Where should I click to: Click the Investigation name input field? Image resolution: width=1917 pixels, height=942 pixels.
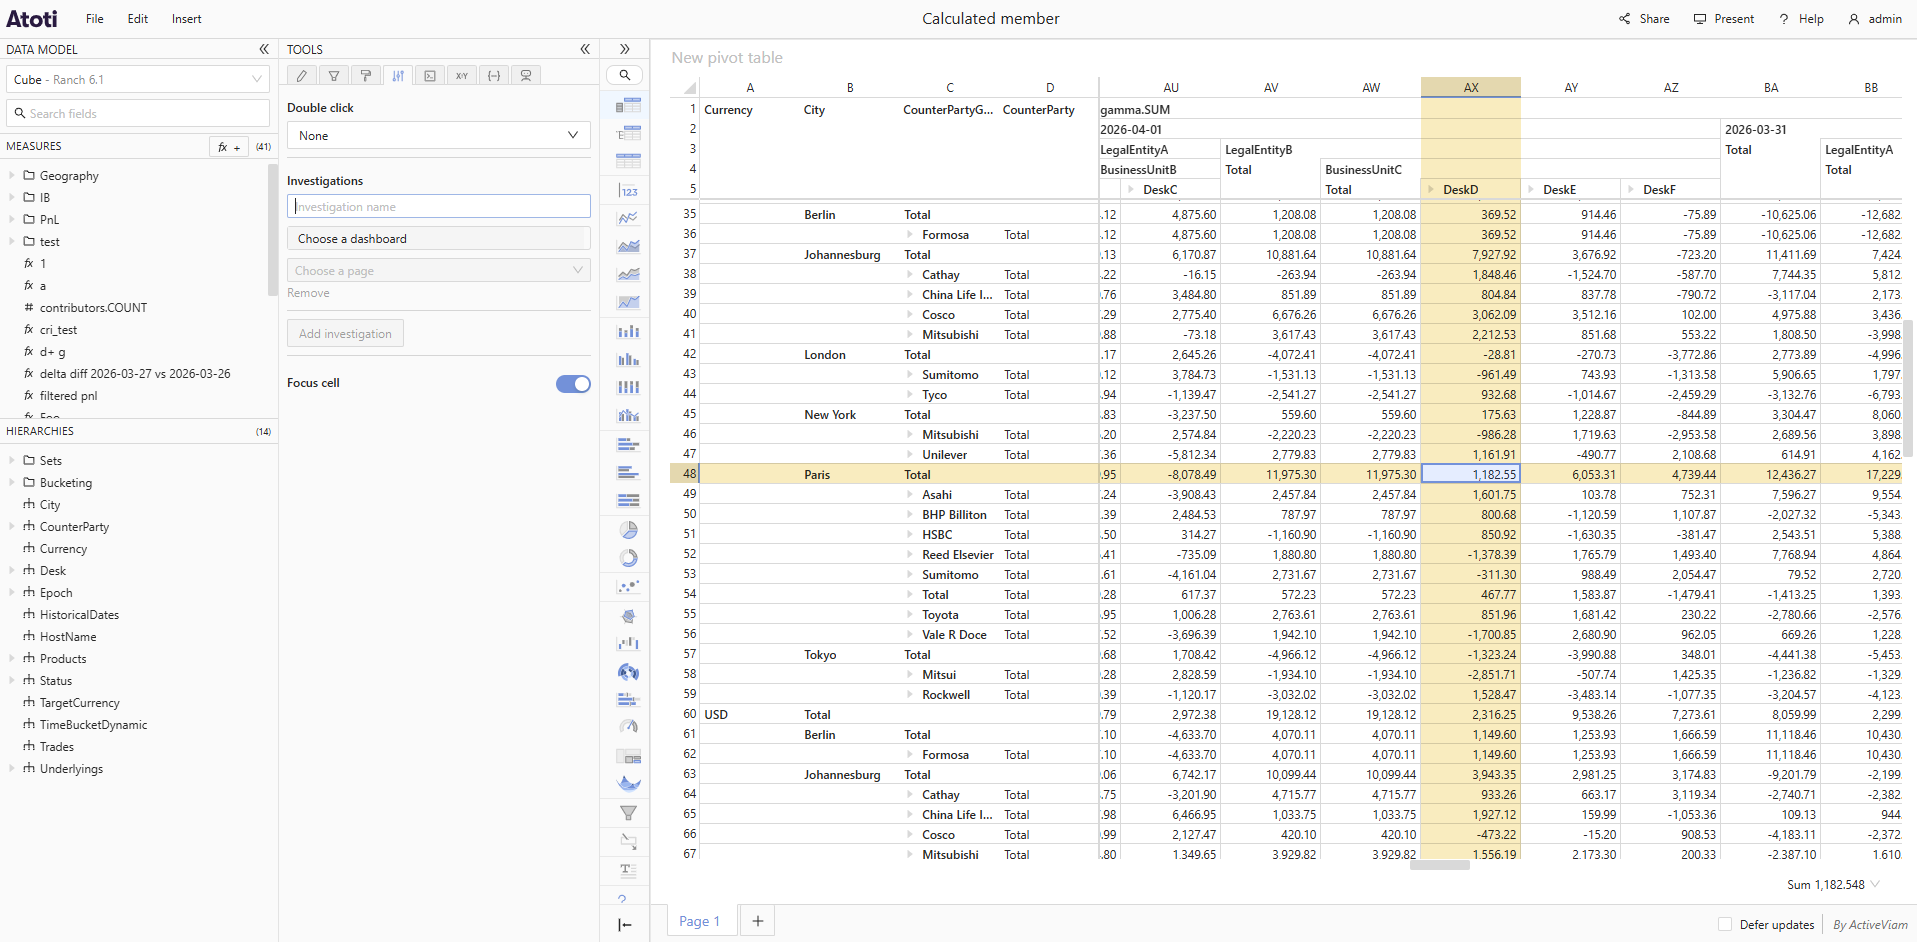438,207
